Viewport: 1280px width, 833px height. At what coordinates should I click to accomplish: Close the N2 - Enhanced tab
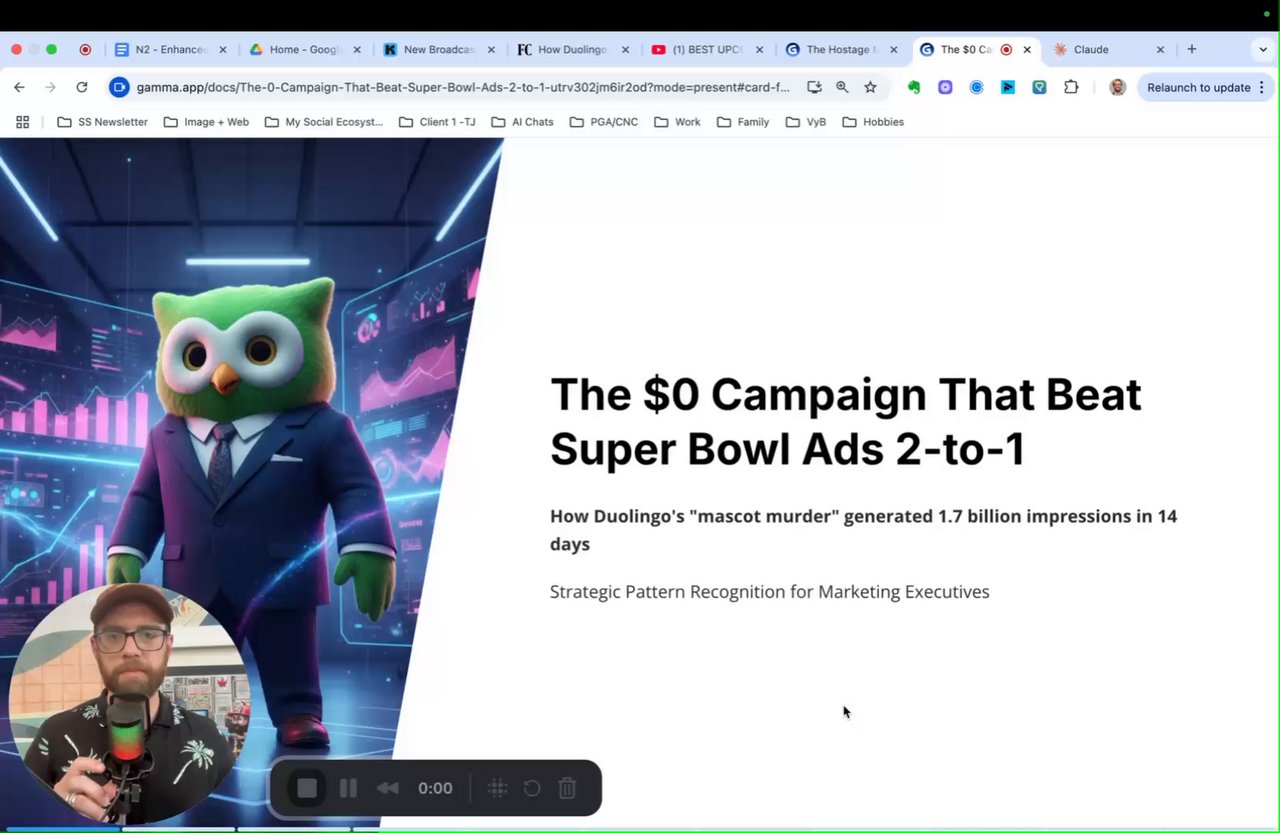(x=223, y=49)
